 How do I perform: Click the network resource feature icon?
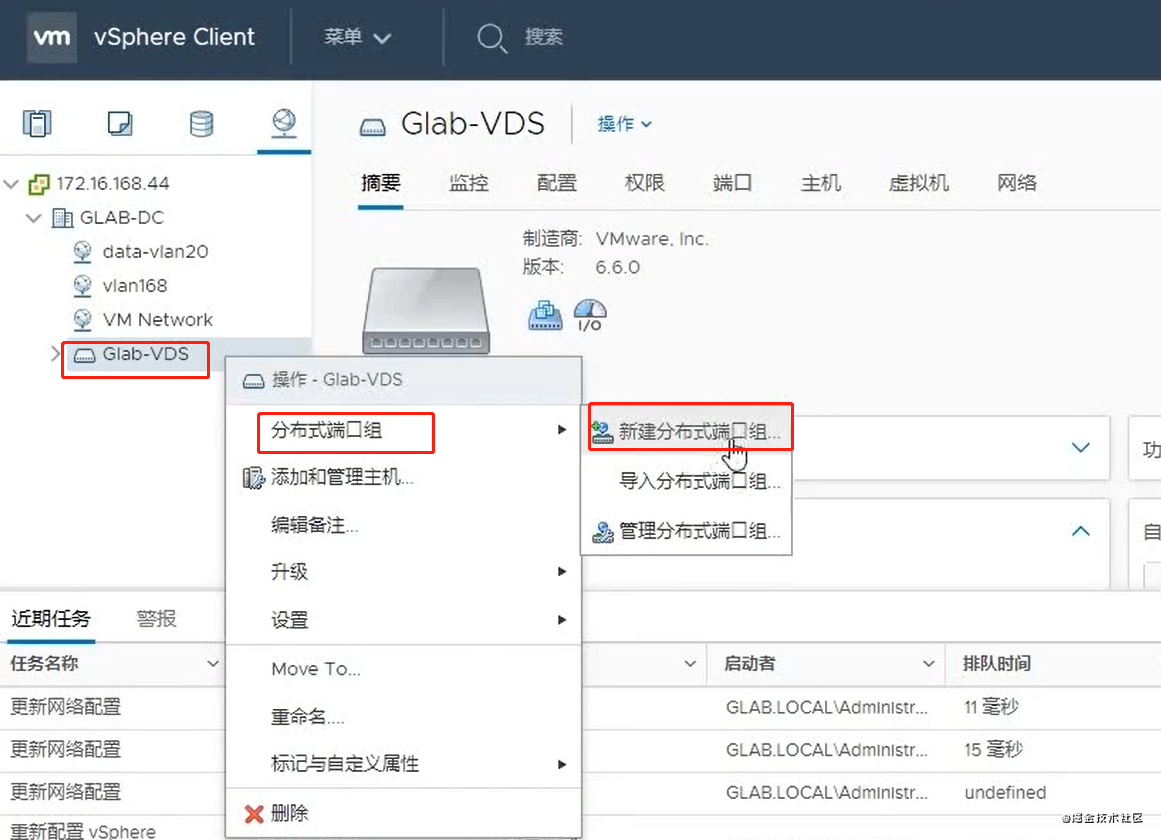pos(545,315)
